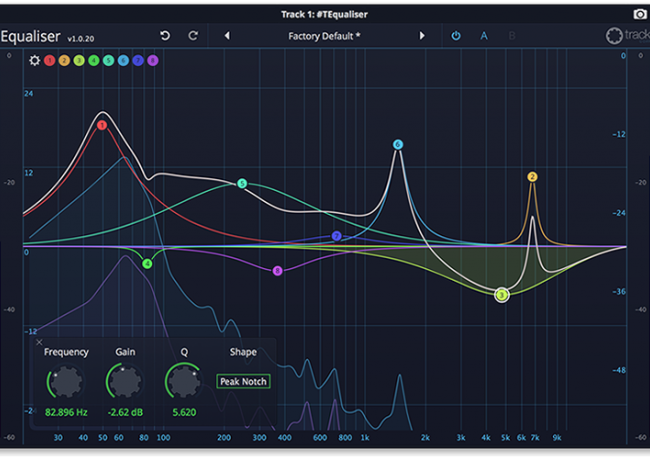Click the 100 frequency axis label
This screenshot has height=460, width=650.
point(164,438)
